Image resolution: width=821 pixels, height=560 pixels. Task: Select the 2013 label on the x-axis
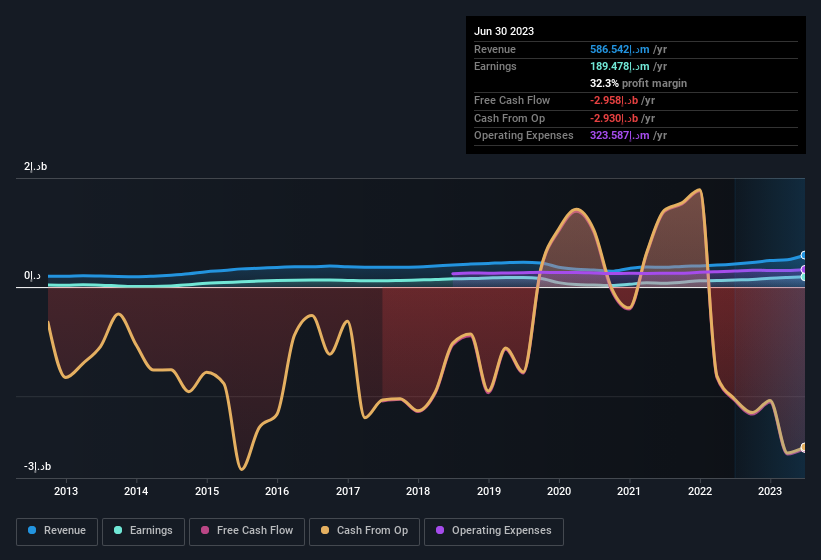click(66, 491)
